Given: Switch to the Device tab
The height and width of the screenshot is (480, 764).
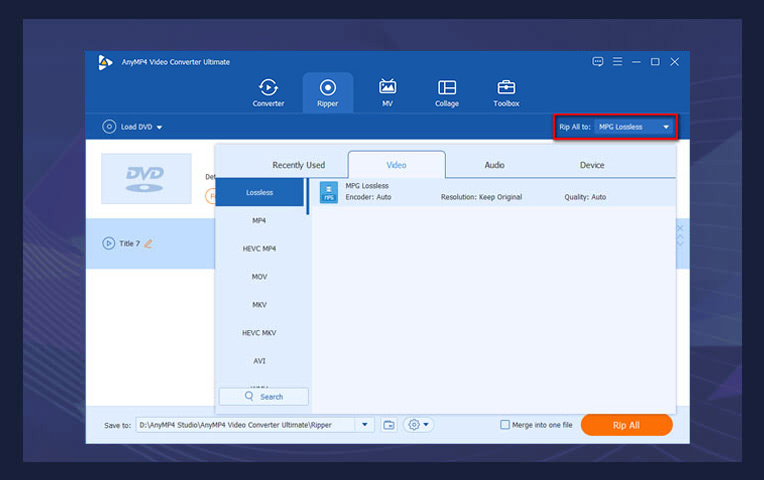Looking at the screenshot, I should click(592, 165).
